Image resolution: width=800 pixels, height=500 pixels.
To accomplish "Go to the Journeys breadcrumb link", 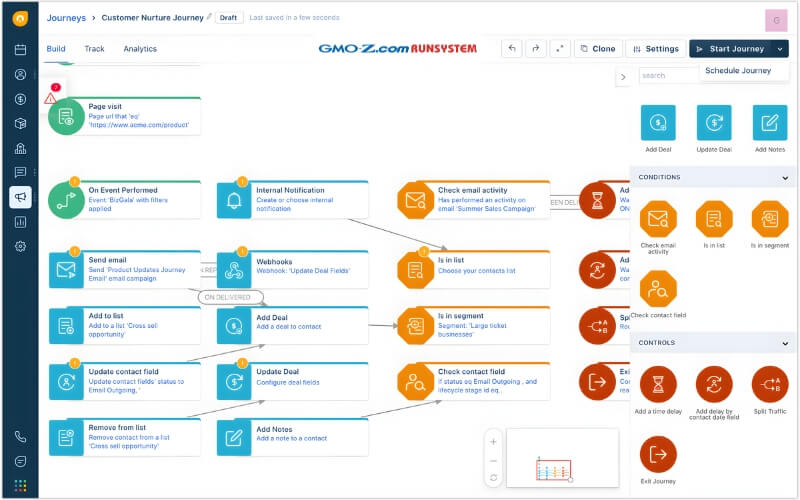I will 66,18.
